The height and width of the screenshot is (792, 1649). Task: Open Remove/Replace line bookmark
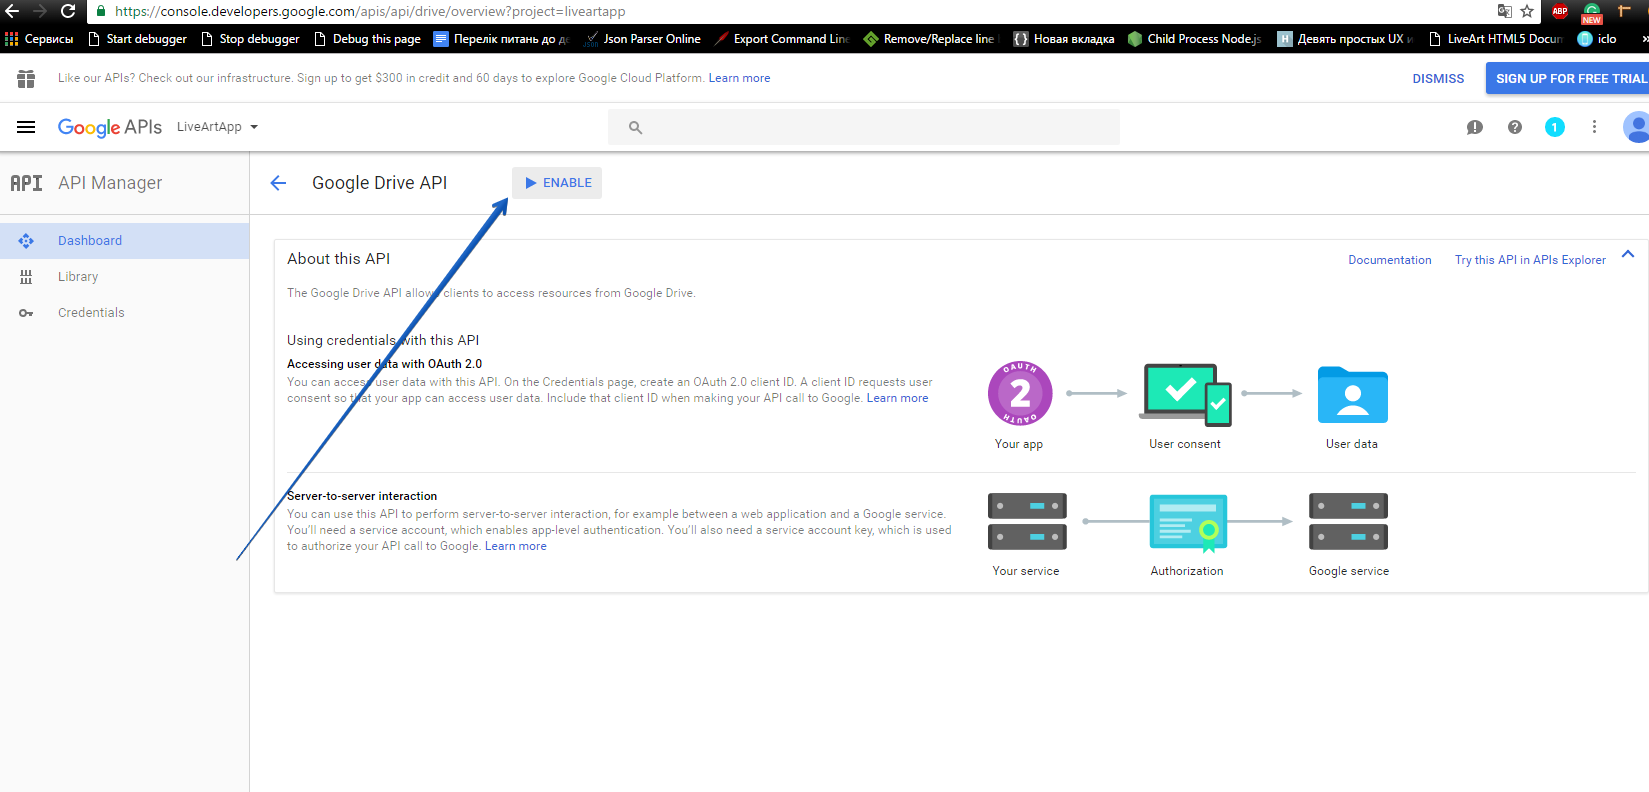(x=931, y=39)
